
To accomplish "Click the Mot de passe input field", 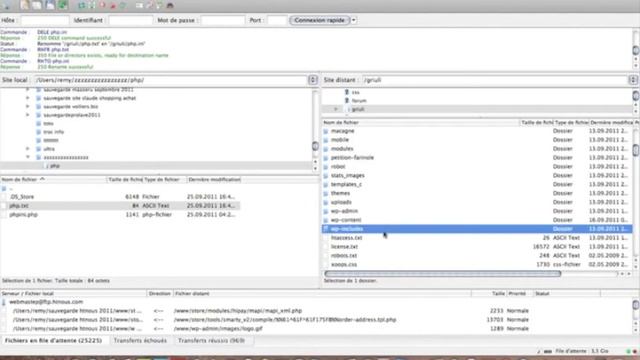I will coord(223,20).
